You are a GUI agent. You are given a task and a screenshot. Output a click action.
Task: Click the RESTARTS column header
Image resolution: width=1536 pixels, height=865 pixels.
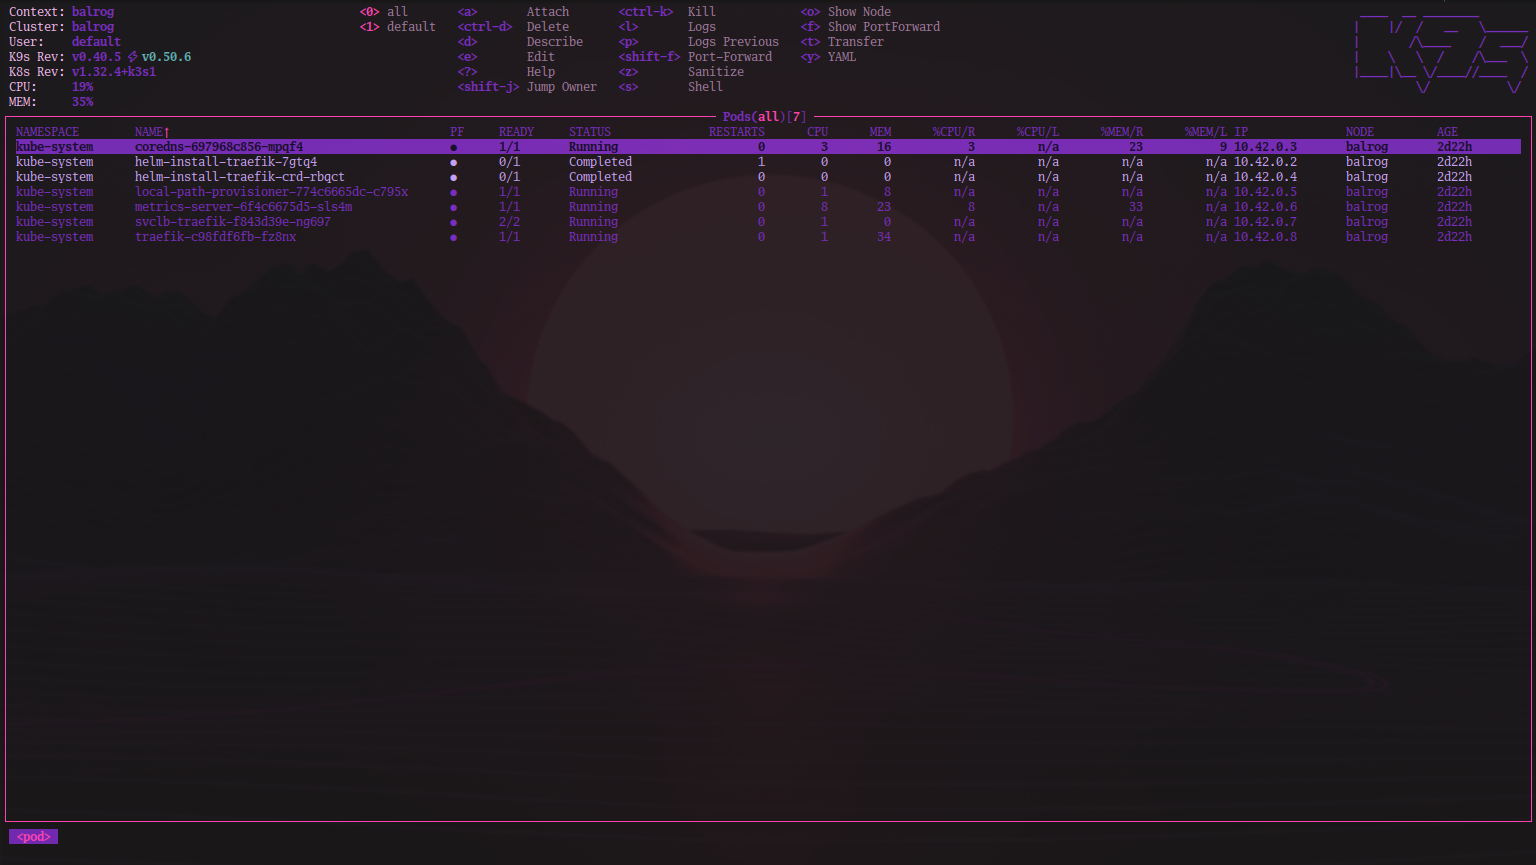[x=737, y=132]
